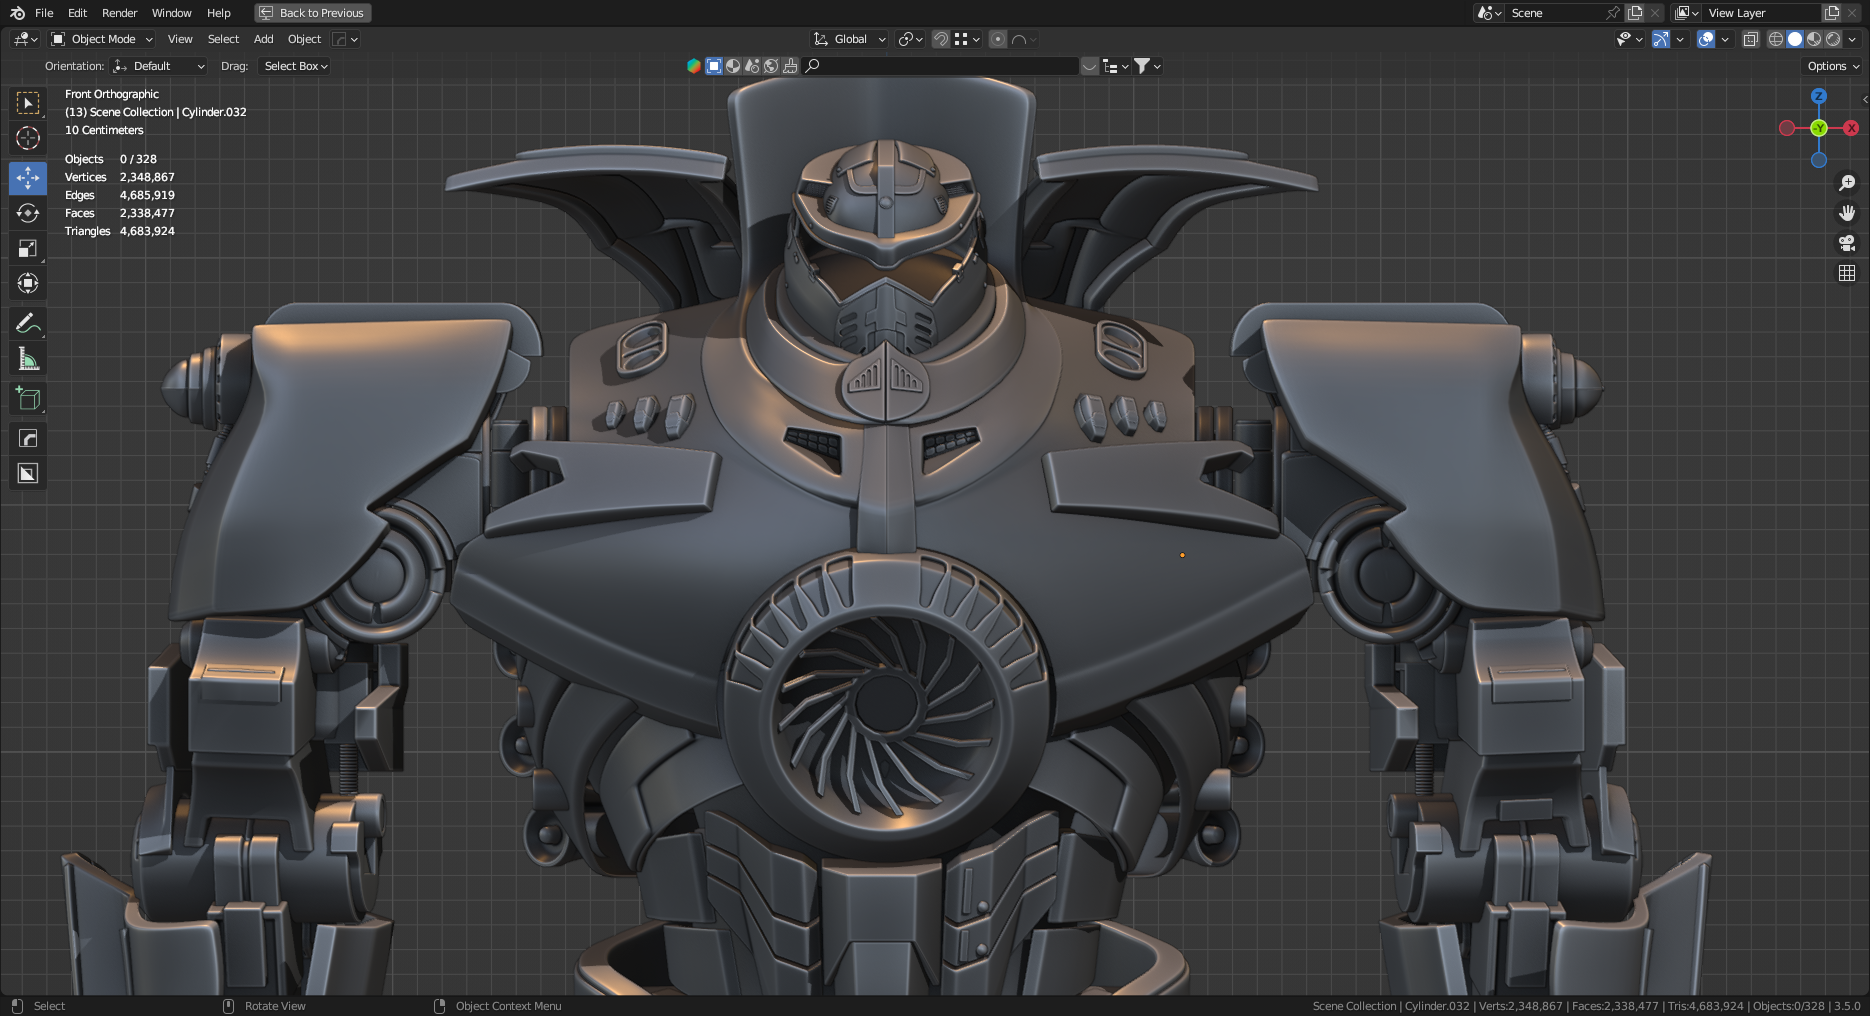This screenshot has width=1870, height=1016.
Task: Click the scene pin icon
Action: coord(1613,13)
